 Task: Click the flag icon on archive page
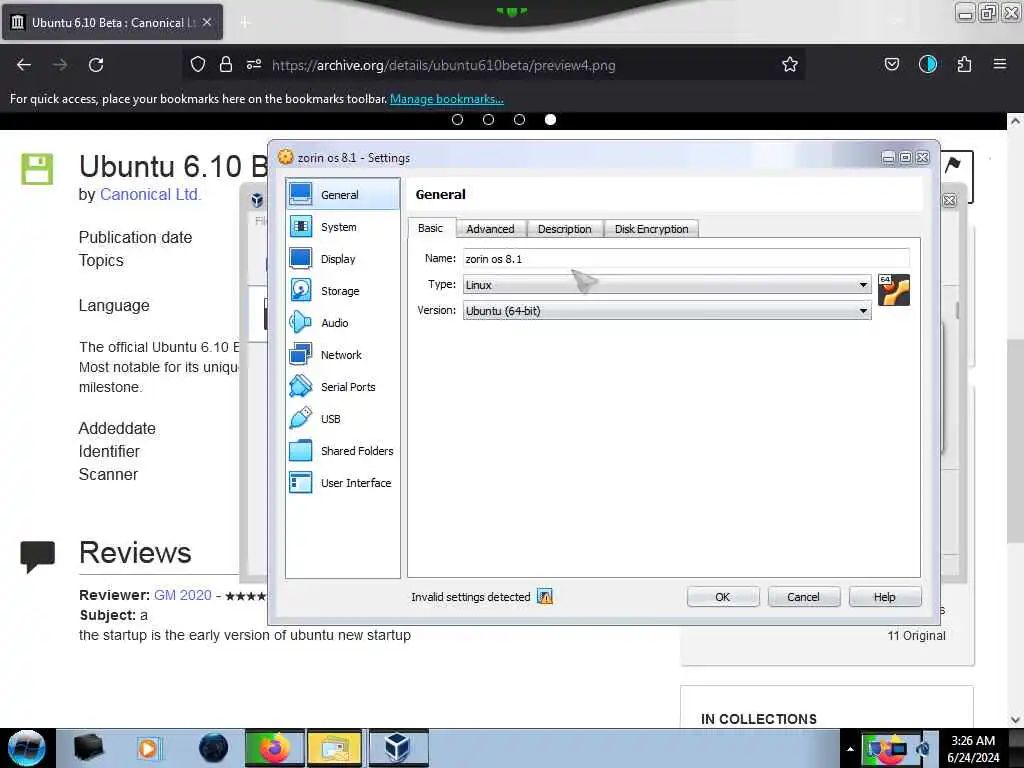[x=953, y=164]
